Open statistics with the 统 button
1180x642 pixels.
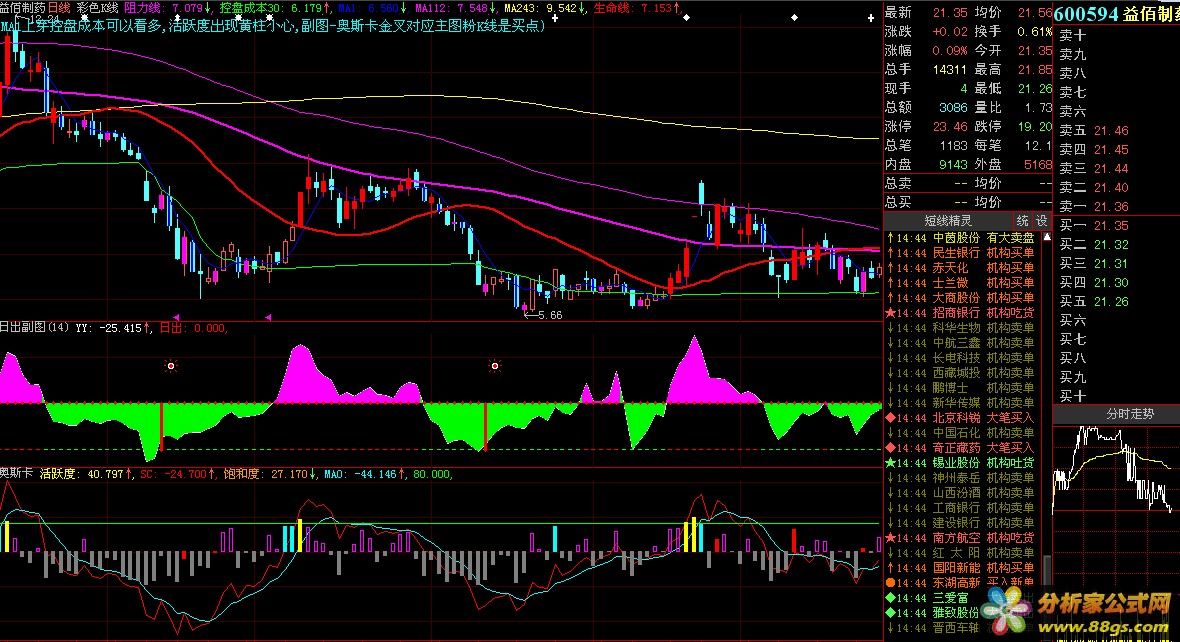point(1023,221)
